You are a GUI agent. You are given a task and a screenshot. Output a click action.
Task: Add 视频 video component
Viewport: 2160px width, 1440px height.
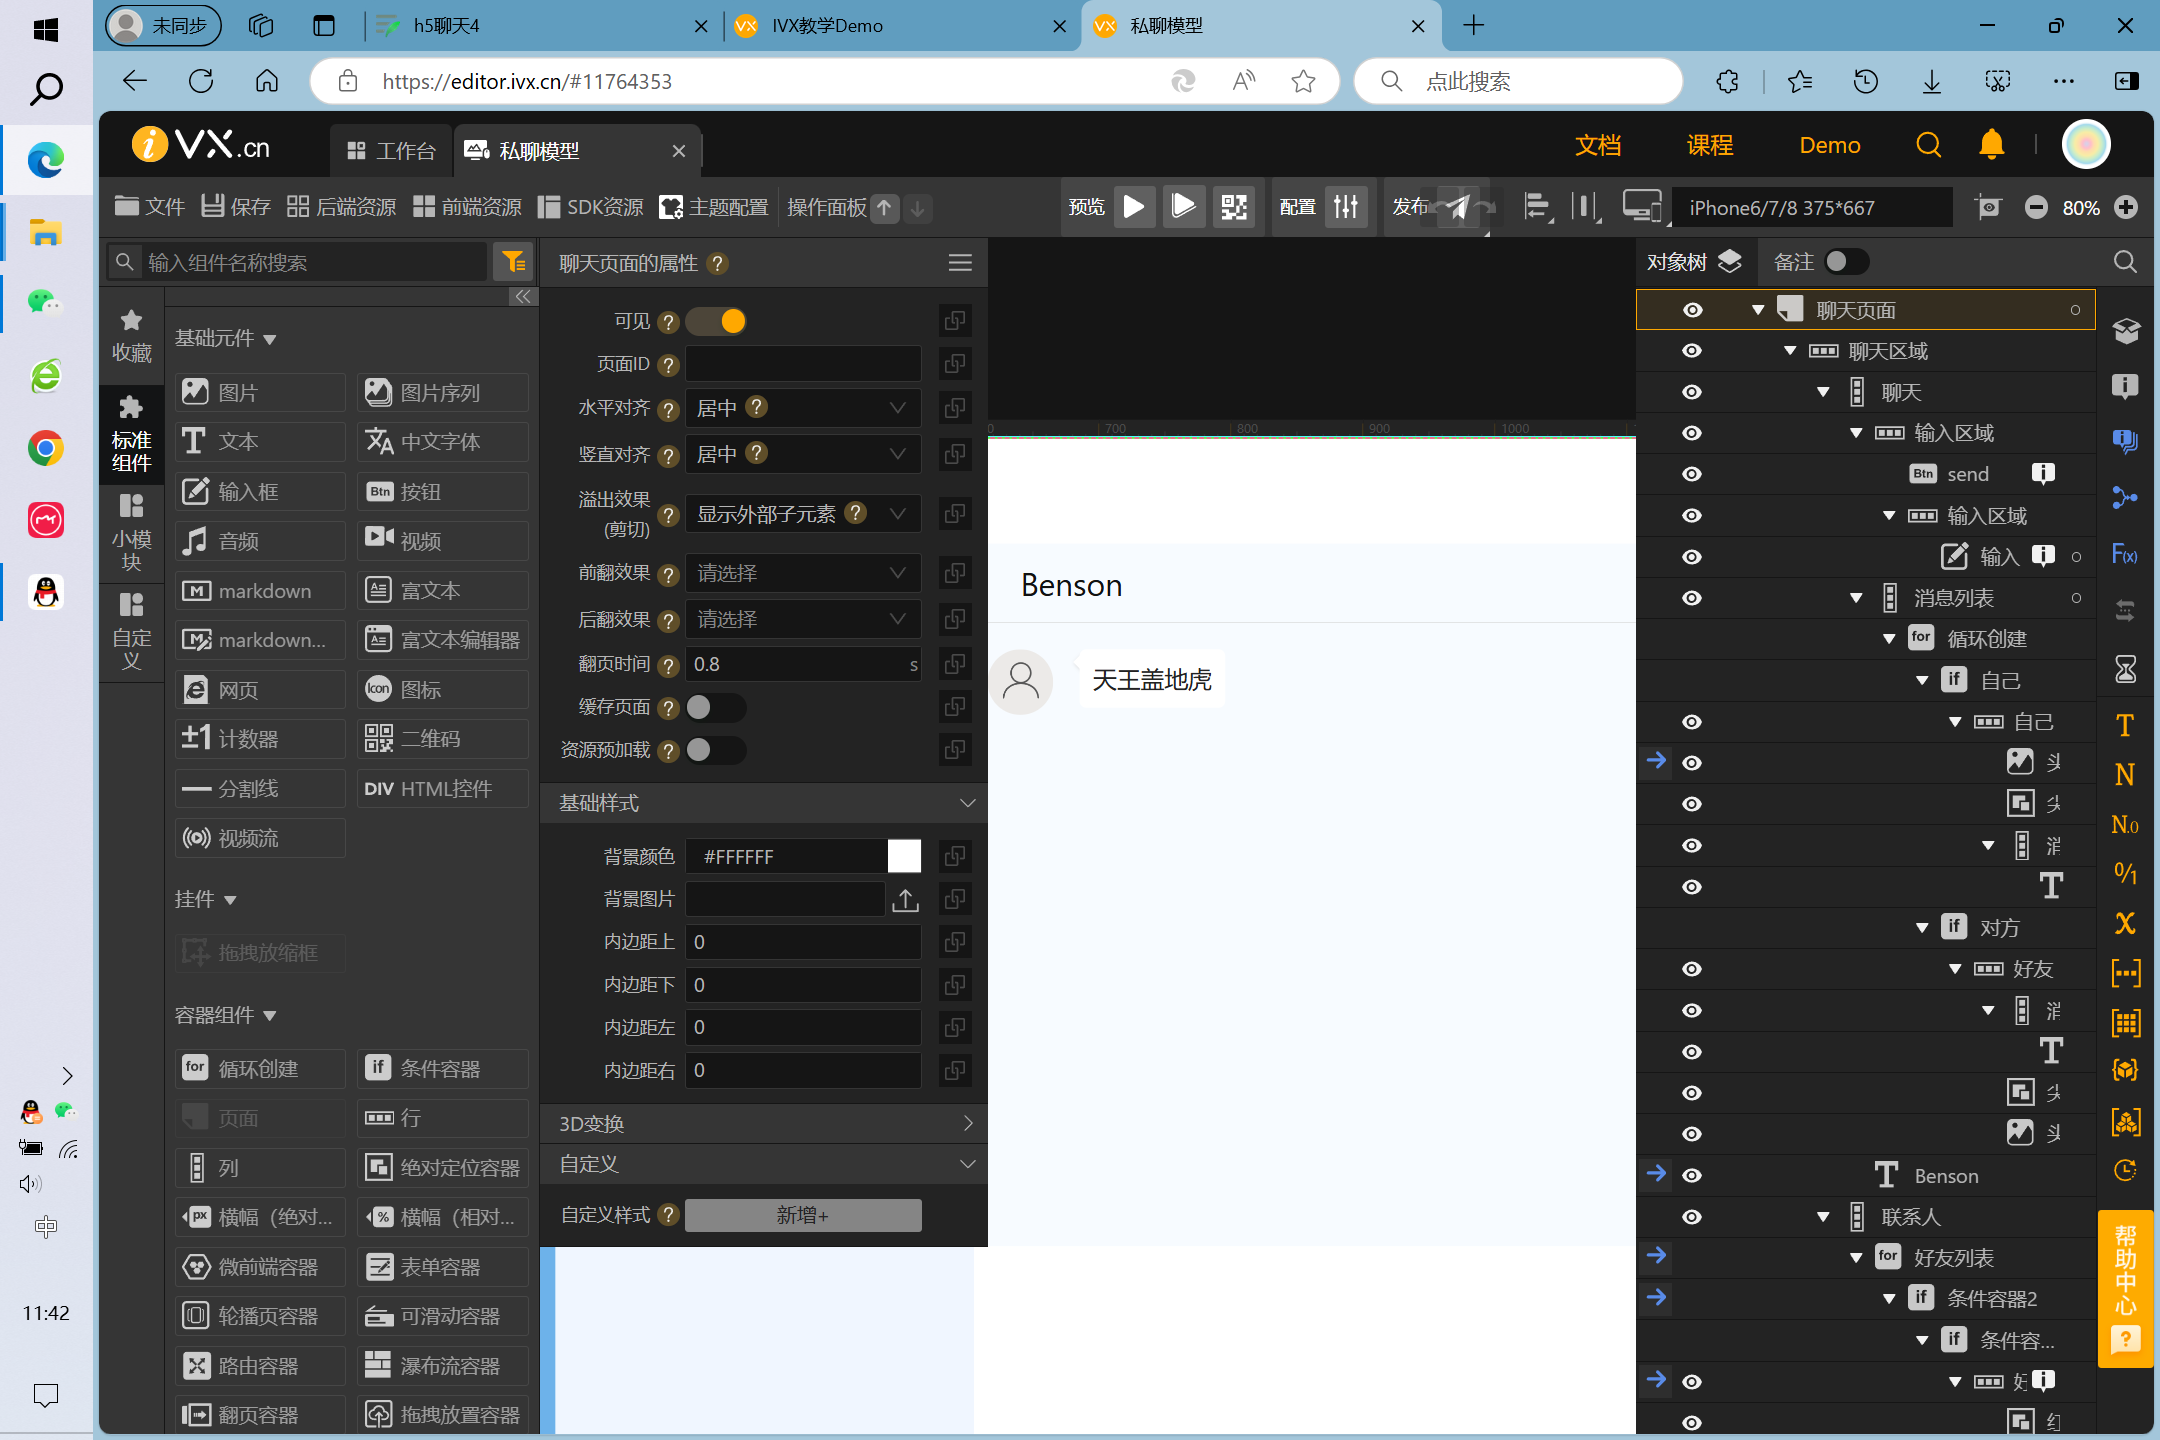click(x=443, y=541)
